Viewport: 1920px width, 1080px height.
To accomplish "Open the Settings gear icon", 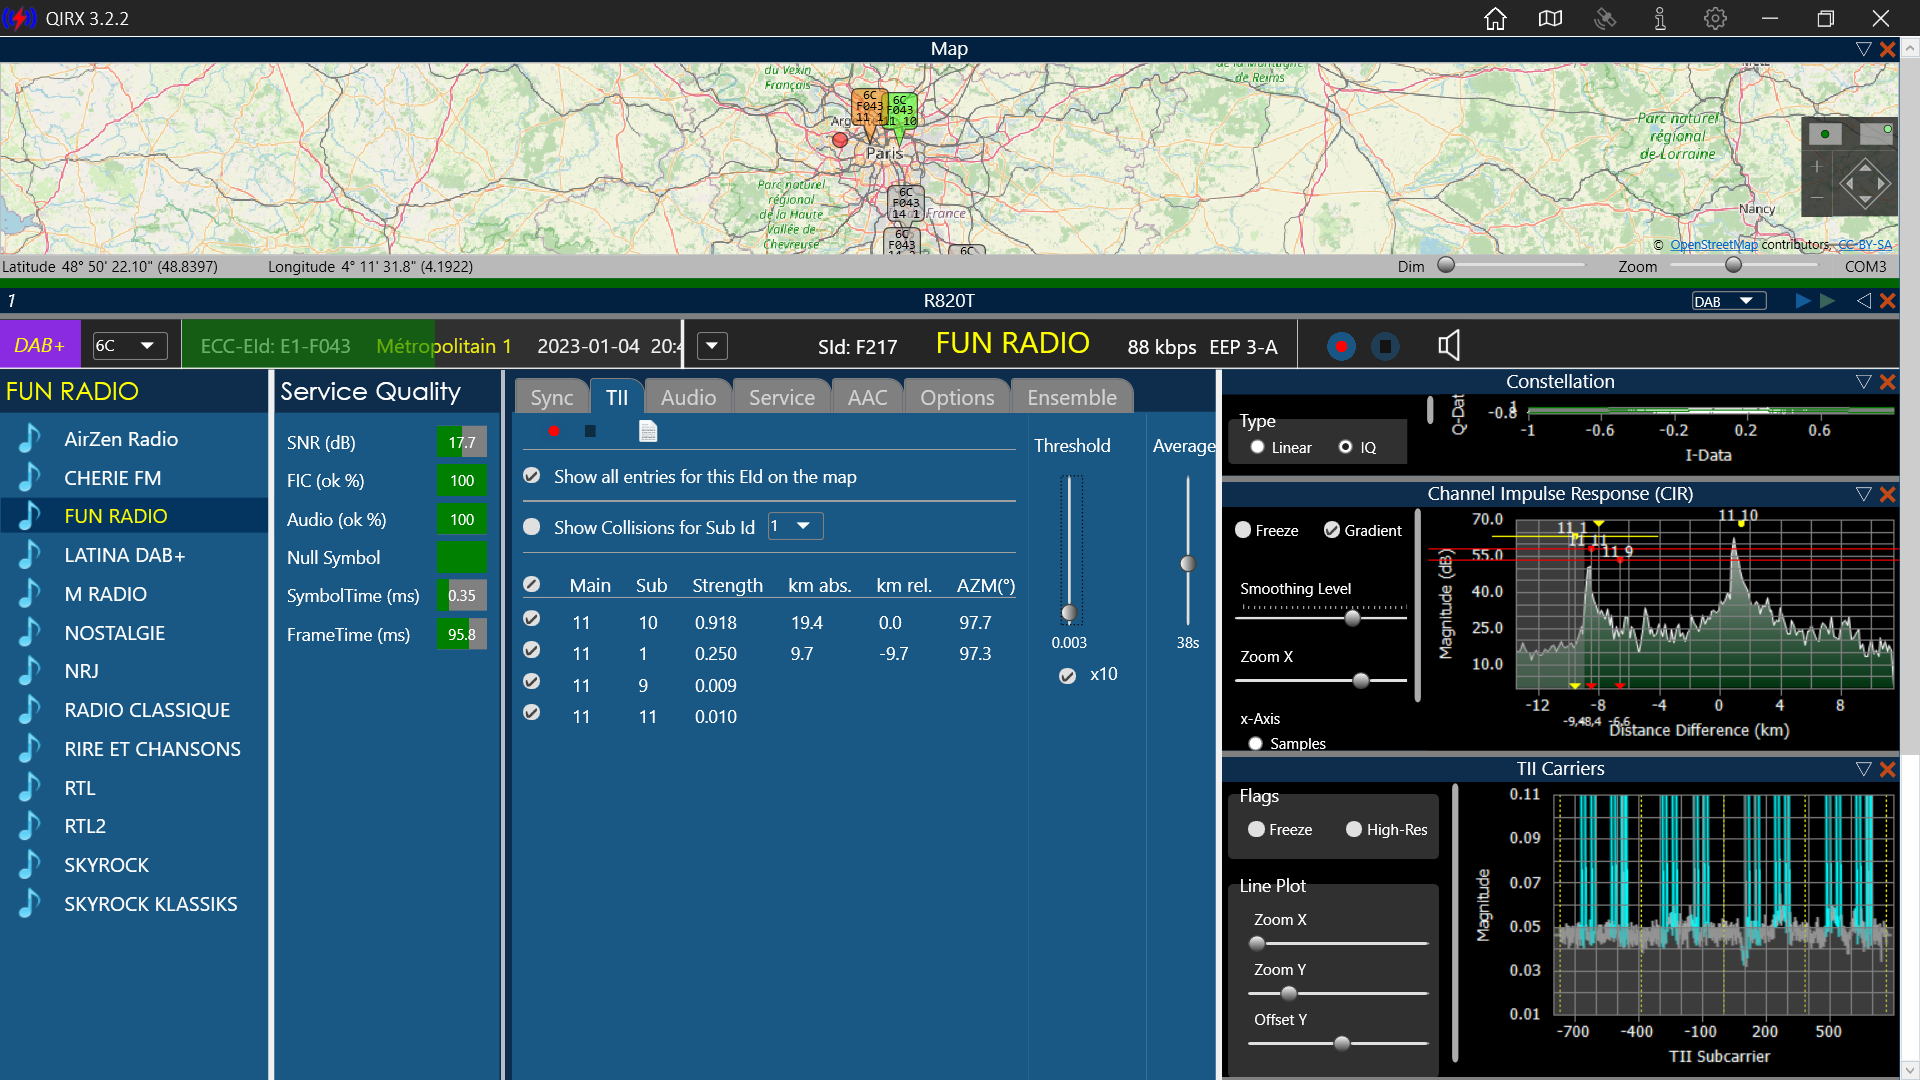I will 1715,19.
